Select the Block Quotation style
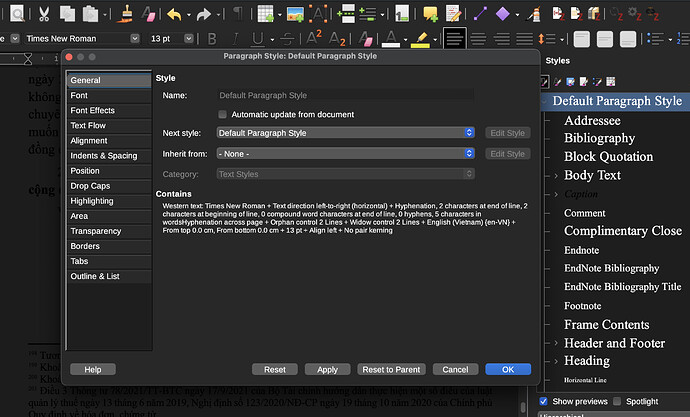This screenshot has width=690, height=417. tap(609, 157)
